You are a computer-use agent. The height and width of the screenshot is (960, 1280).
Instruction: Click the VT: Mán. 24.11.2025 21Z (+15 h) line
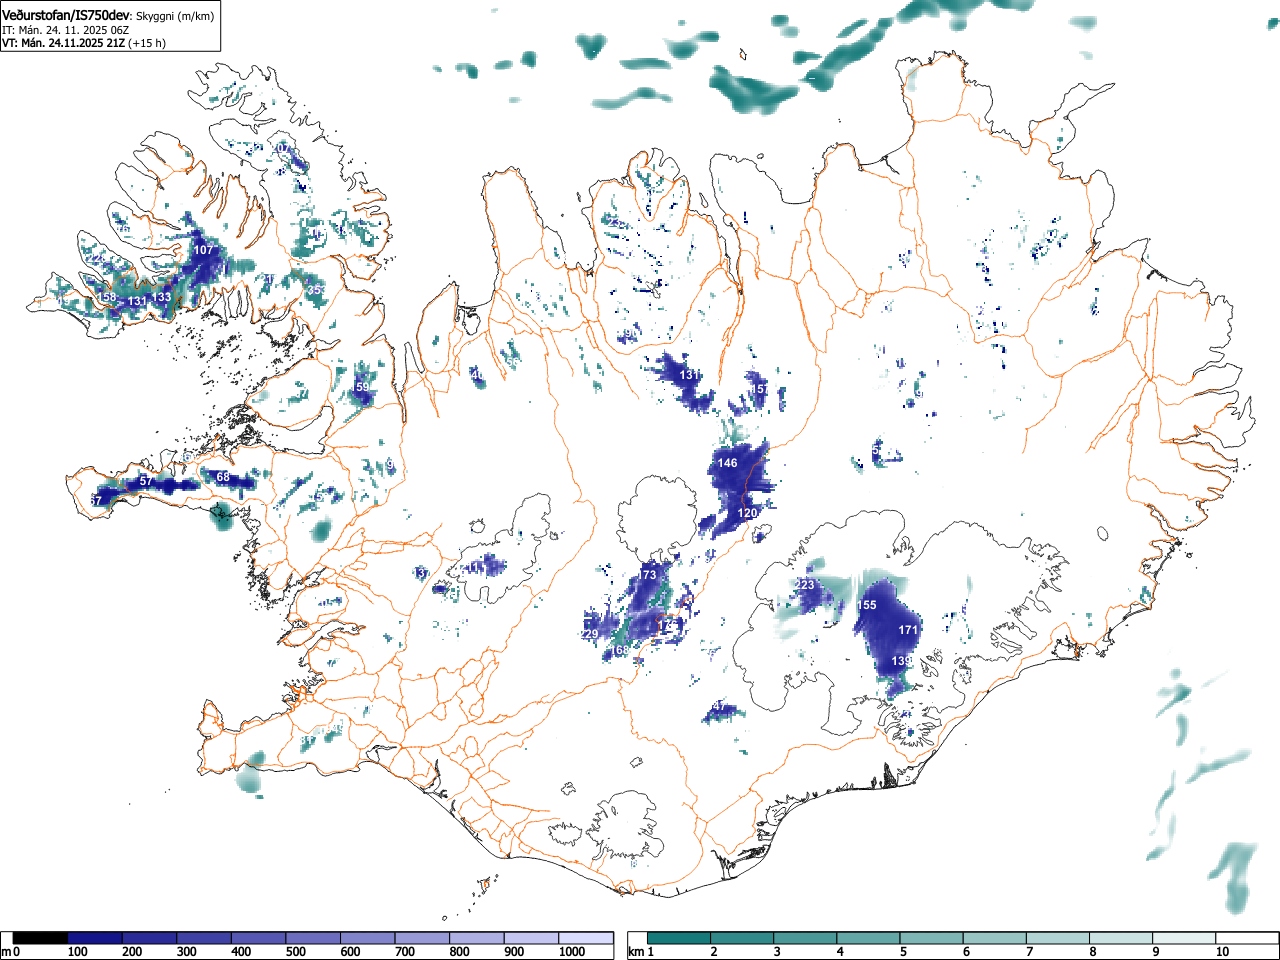tap(84, 43)
